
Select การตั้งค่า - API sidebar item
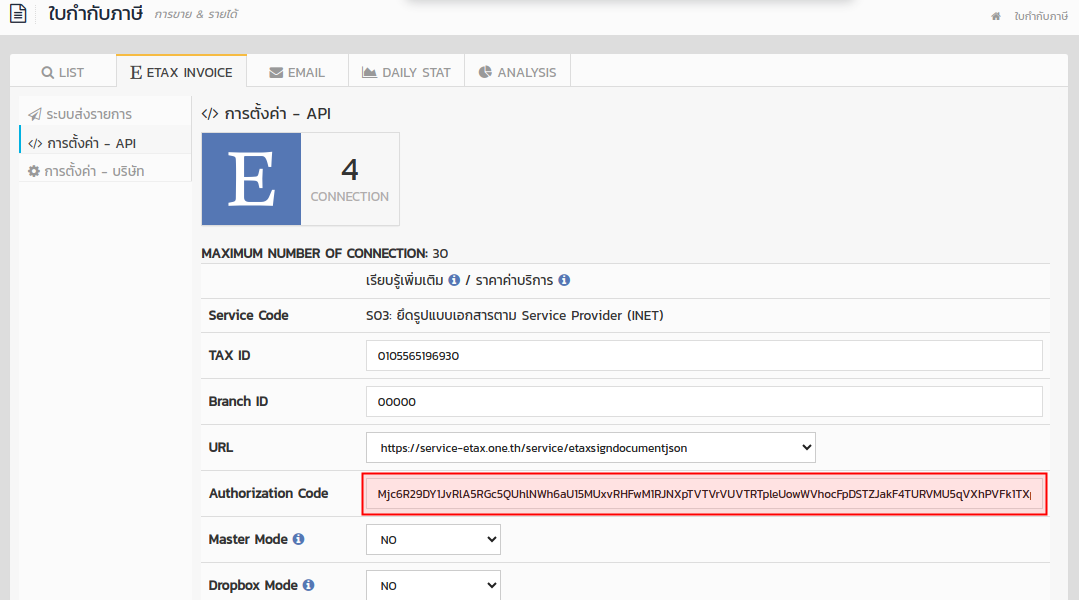click(x=105, y=143)
